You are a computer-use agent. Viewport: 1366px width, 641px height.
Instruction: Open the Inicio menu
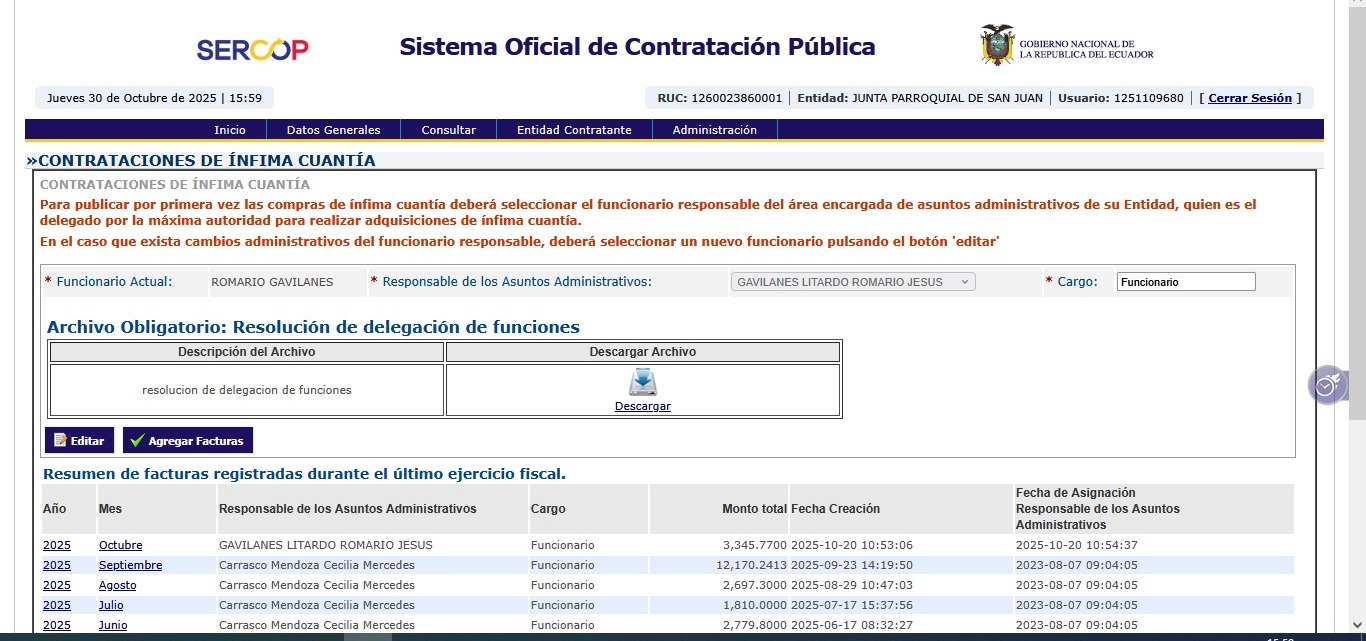[229, 130]
